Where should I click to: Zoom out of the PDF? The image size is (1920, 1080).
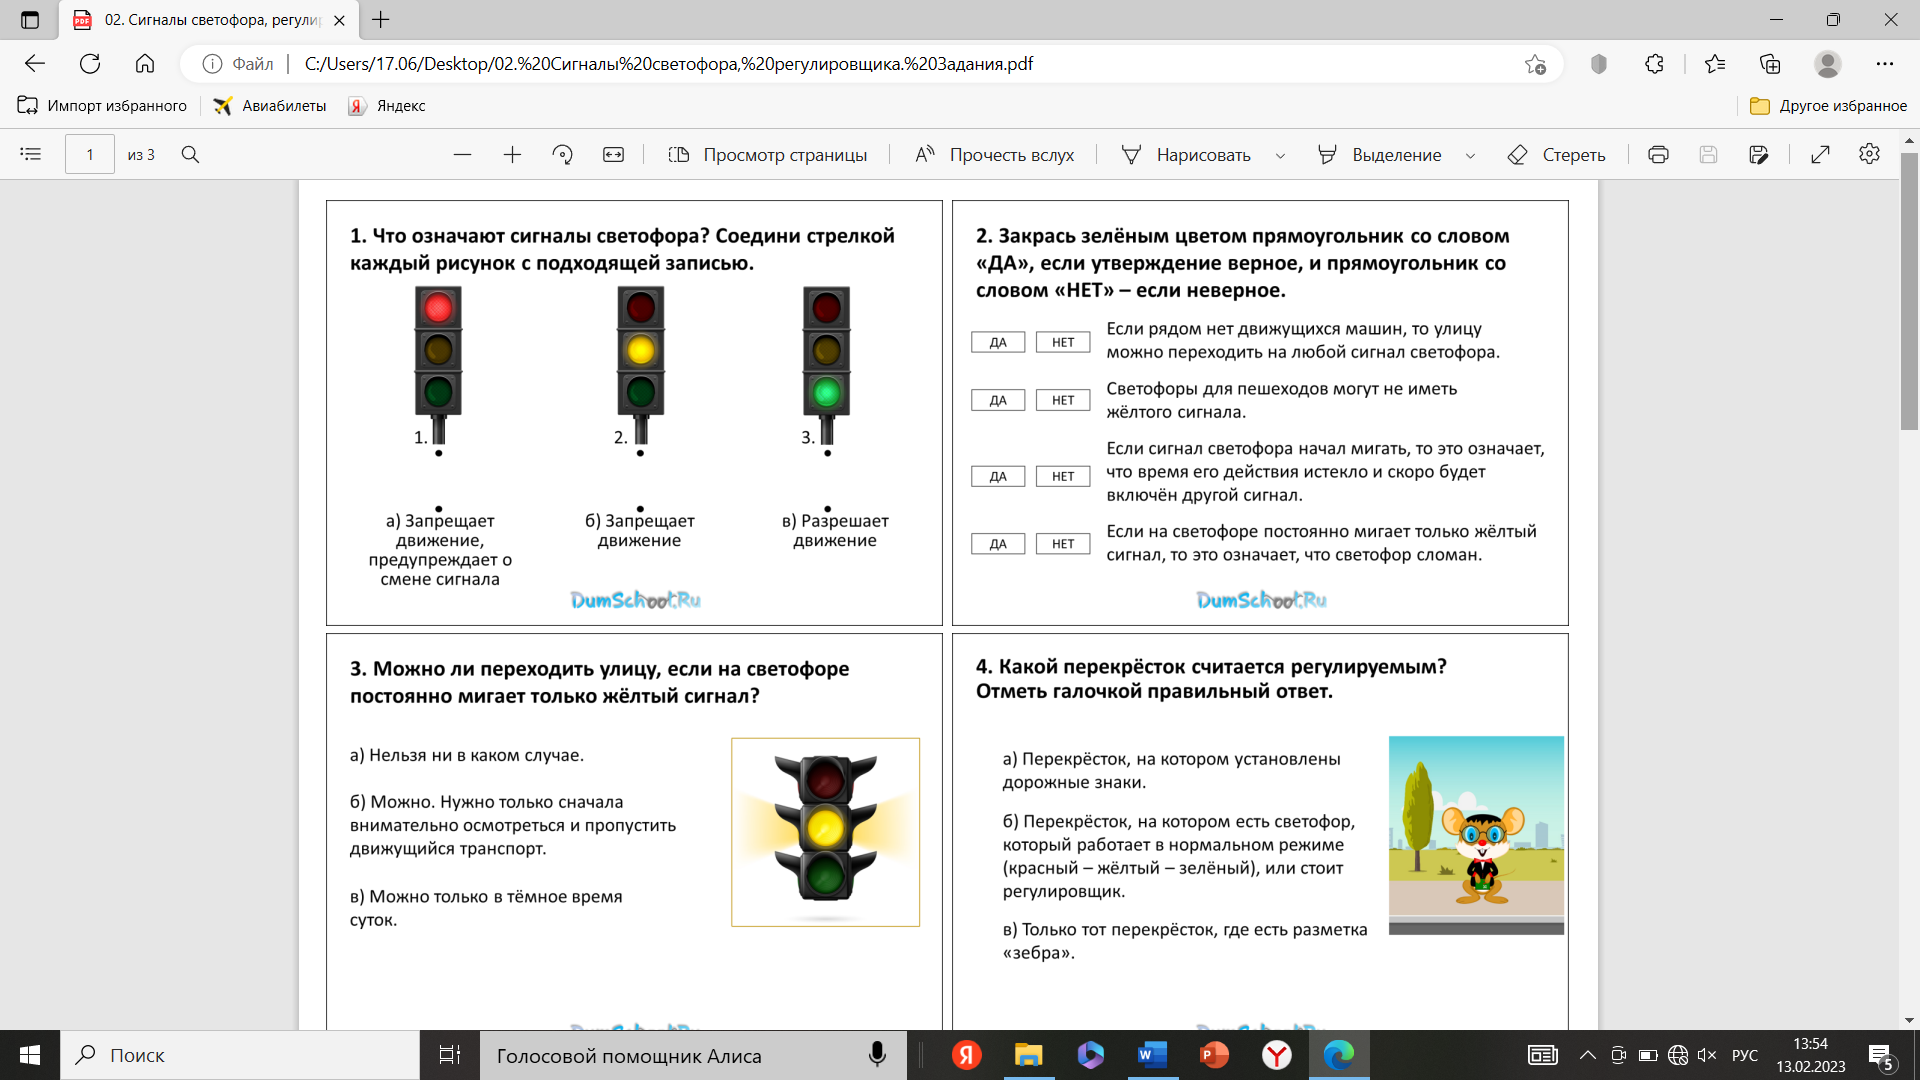point(462,154)
